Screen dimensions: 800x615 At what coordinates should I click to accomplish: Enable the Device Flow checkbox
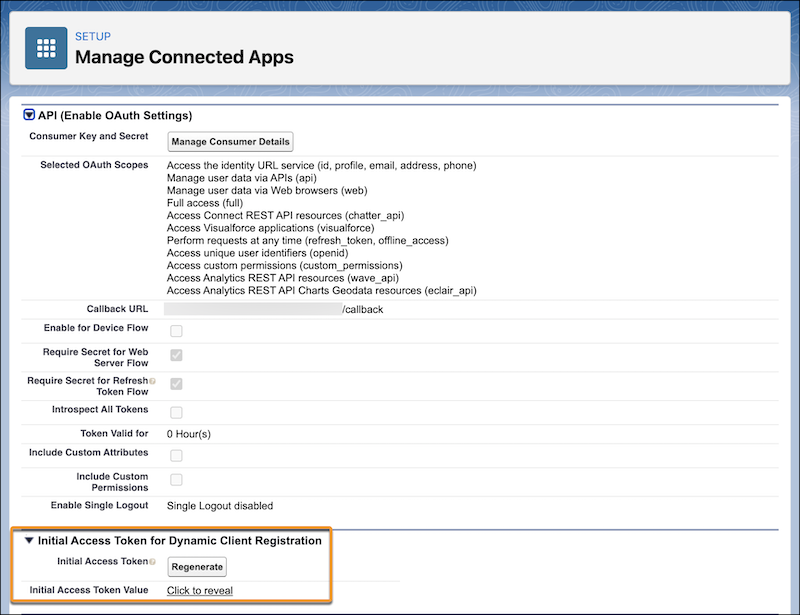click(x=176, y=331)
